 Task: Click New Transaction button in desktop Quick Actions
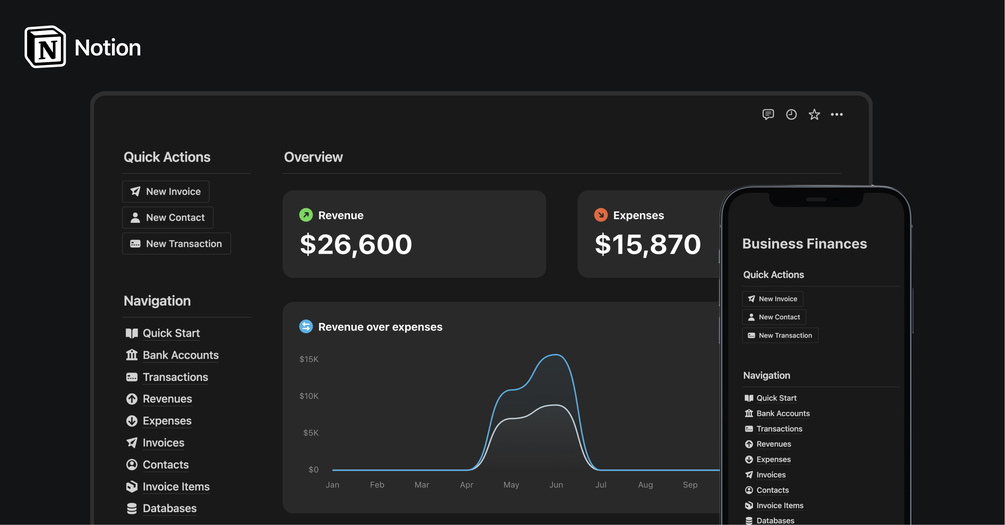176,244
